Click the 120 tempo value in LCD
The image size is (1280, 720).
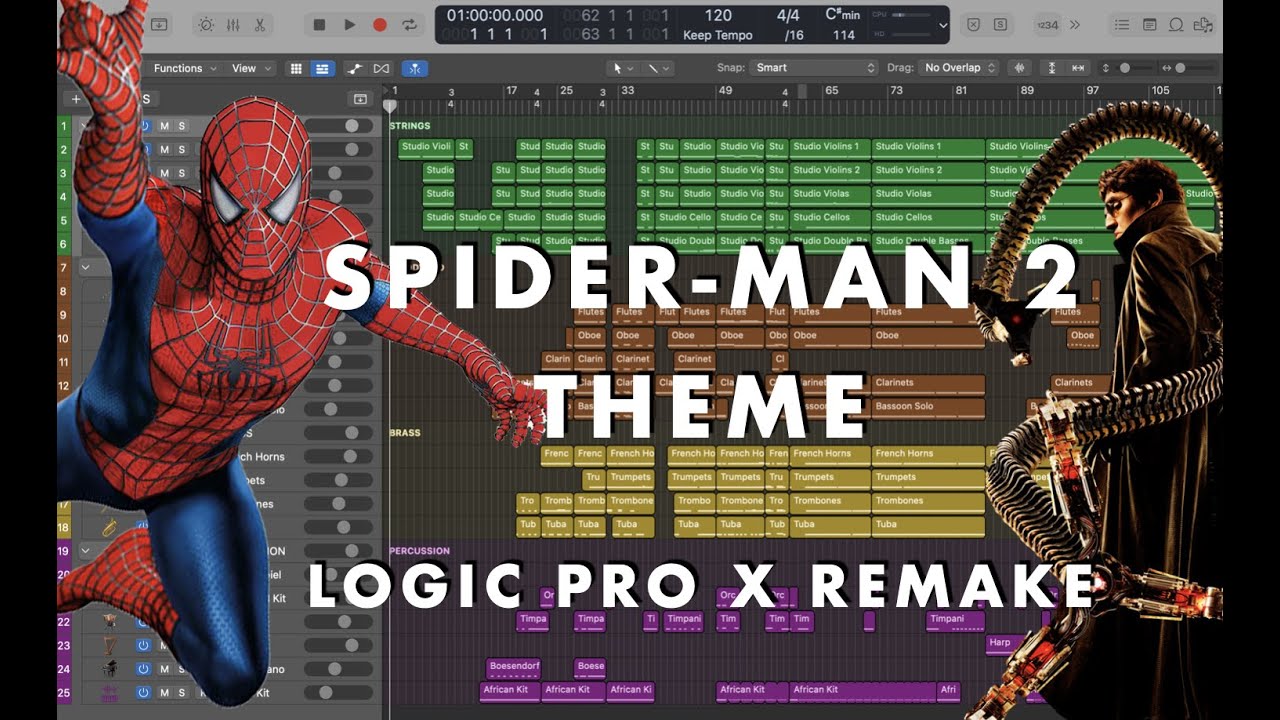pyautogui.click(x=718, y=16)
